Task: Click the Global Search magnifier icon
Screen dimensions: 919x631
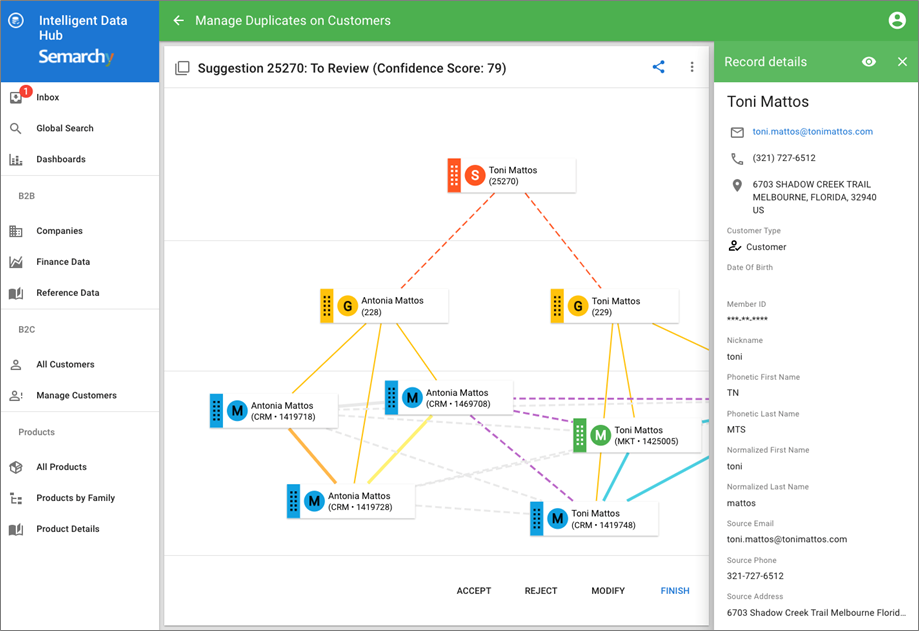Action: [16, 128]
